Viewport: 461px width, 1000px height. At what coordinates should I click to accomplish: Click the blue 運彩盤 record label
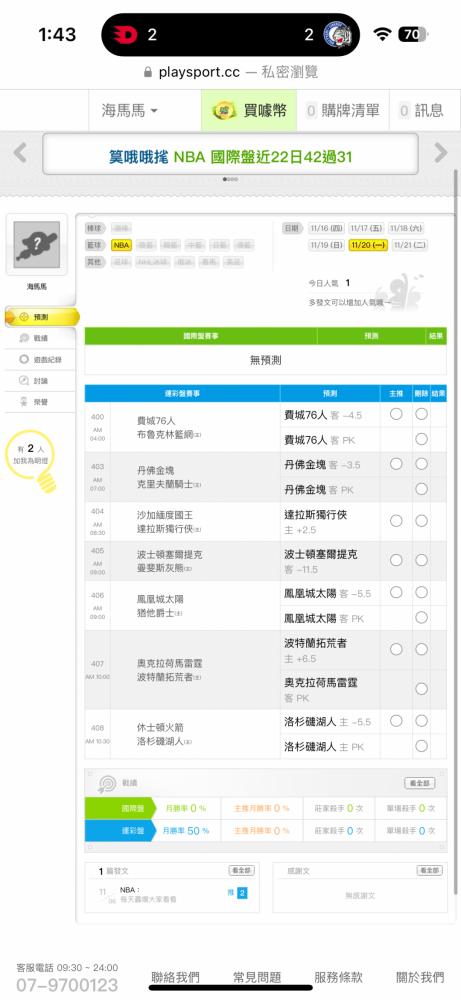click(x=120, y=830)
